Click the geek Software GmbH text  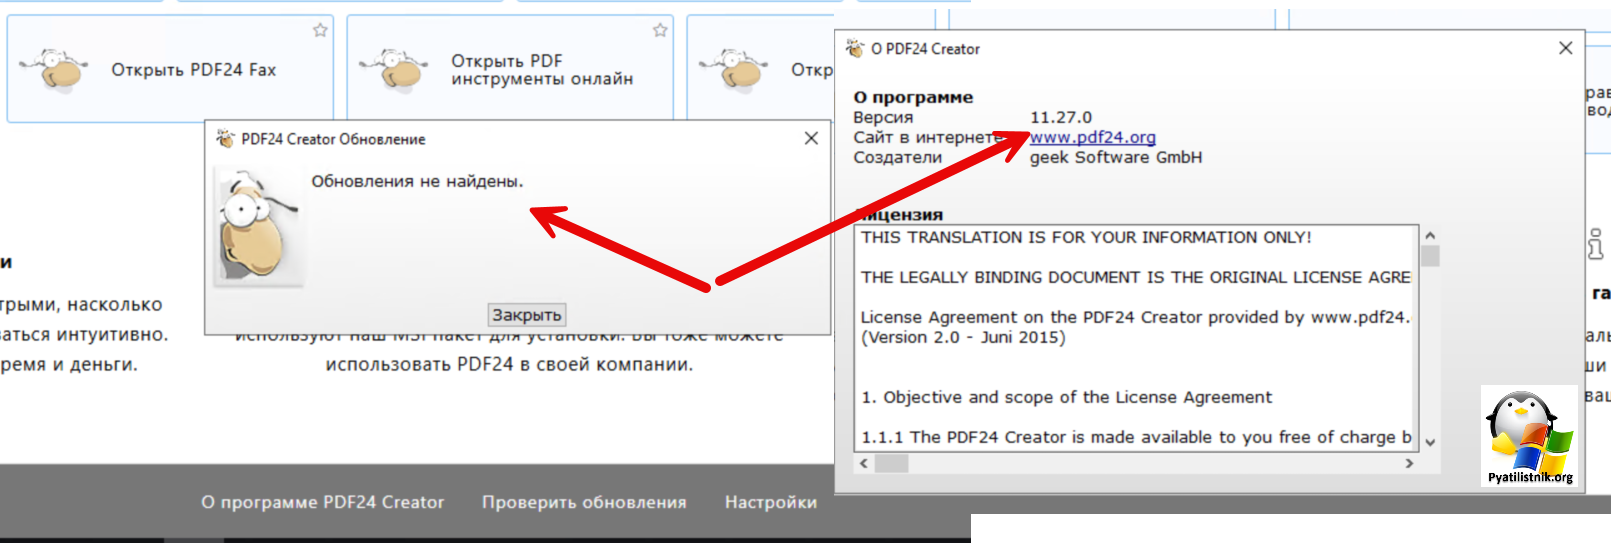point(1116,157)
